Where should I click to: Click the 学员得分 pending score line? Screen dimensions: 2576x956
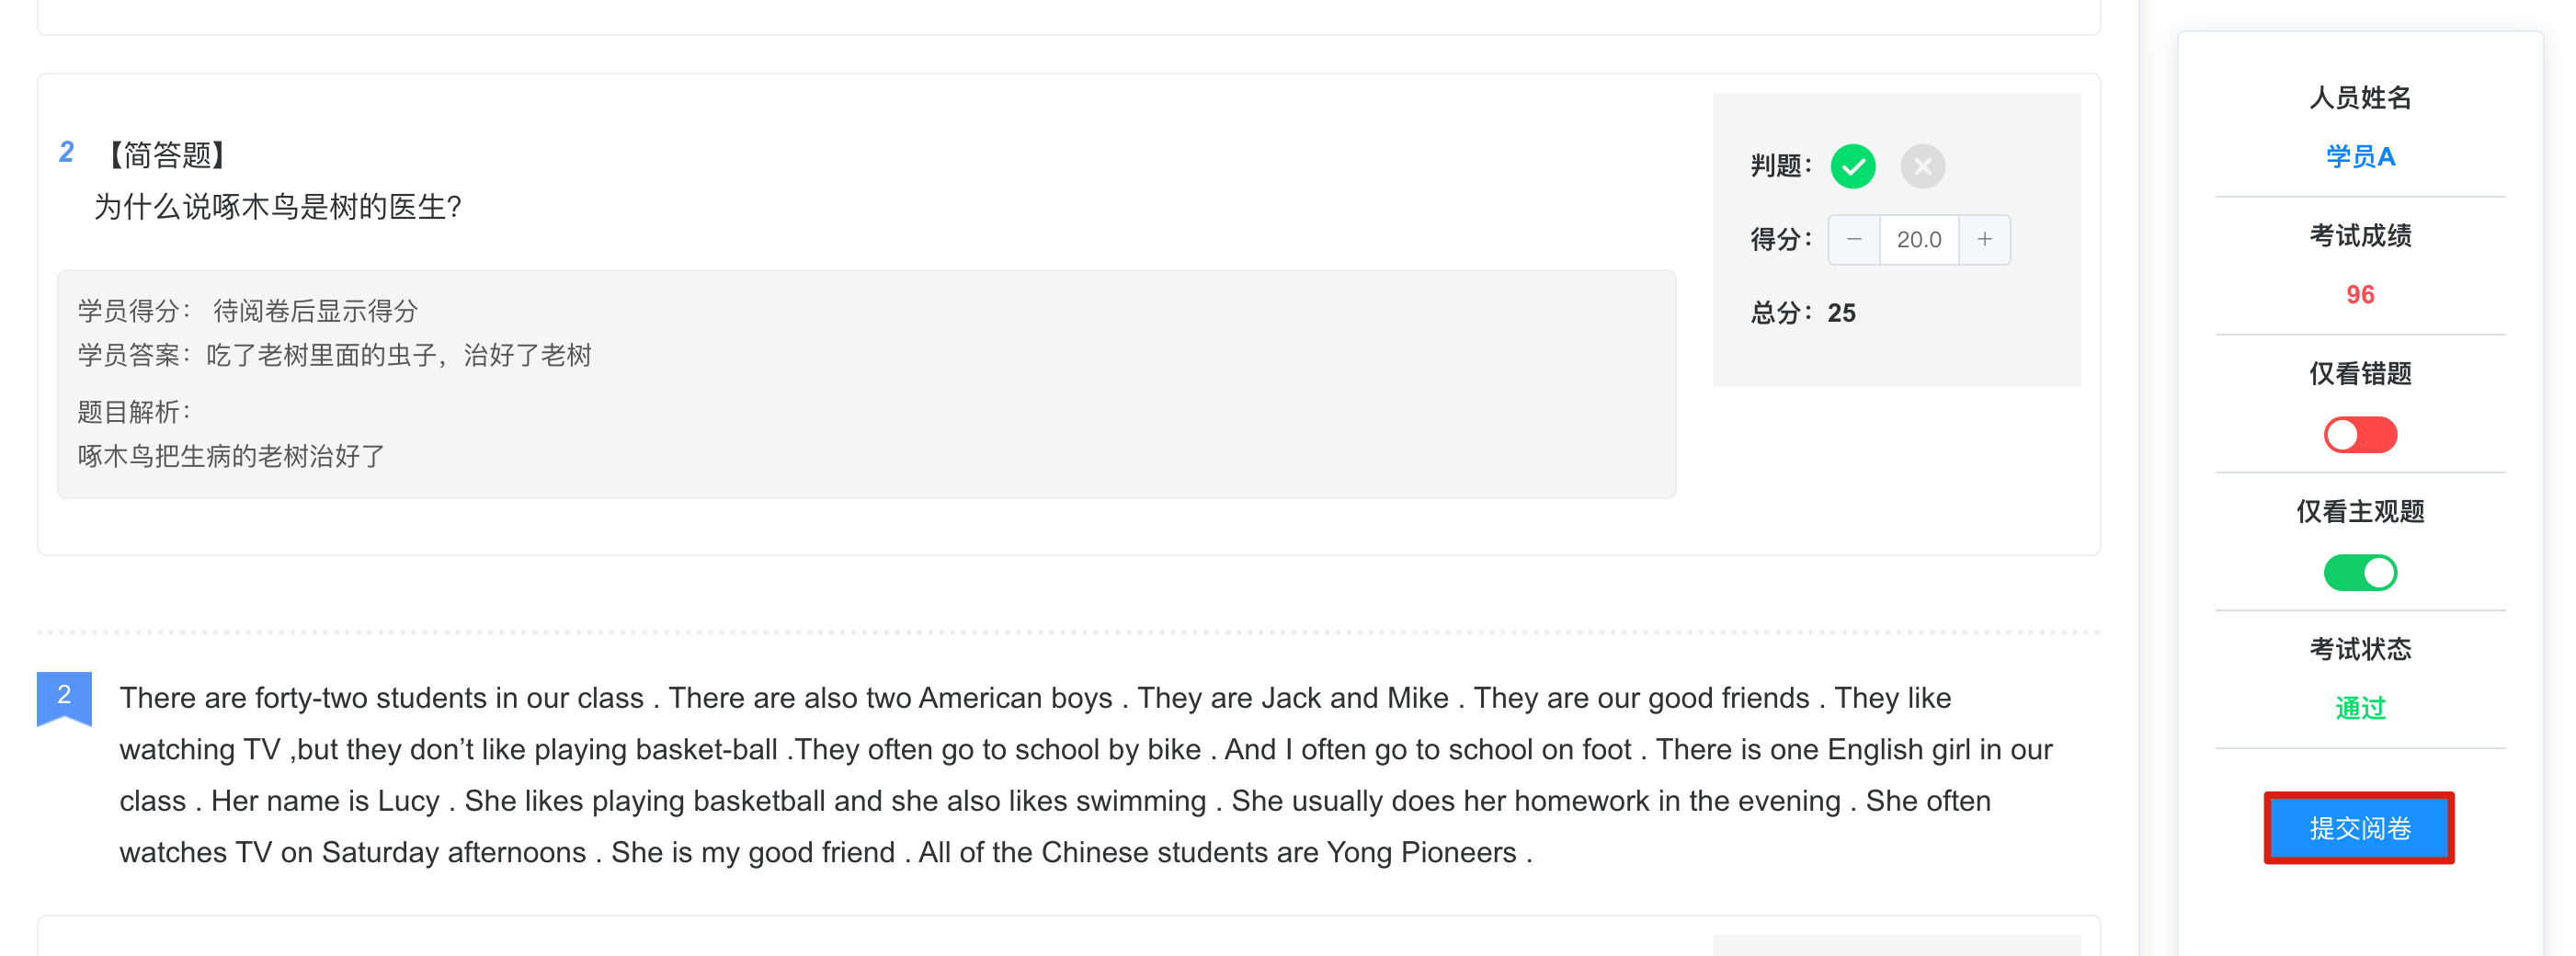point(248,311)
